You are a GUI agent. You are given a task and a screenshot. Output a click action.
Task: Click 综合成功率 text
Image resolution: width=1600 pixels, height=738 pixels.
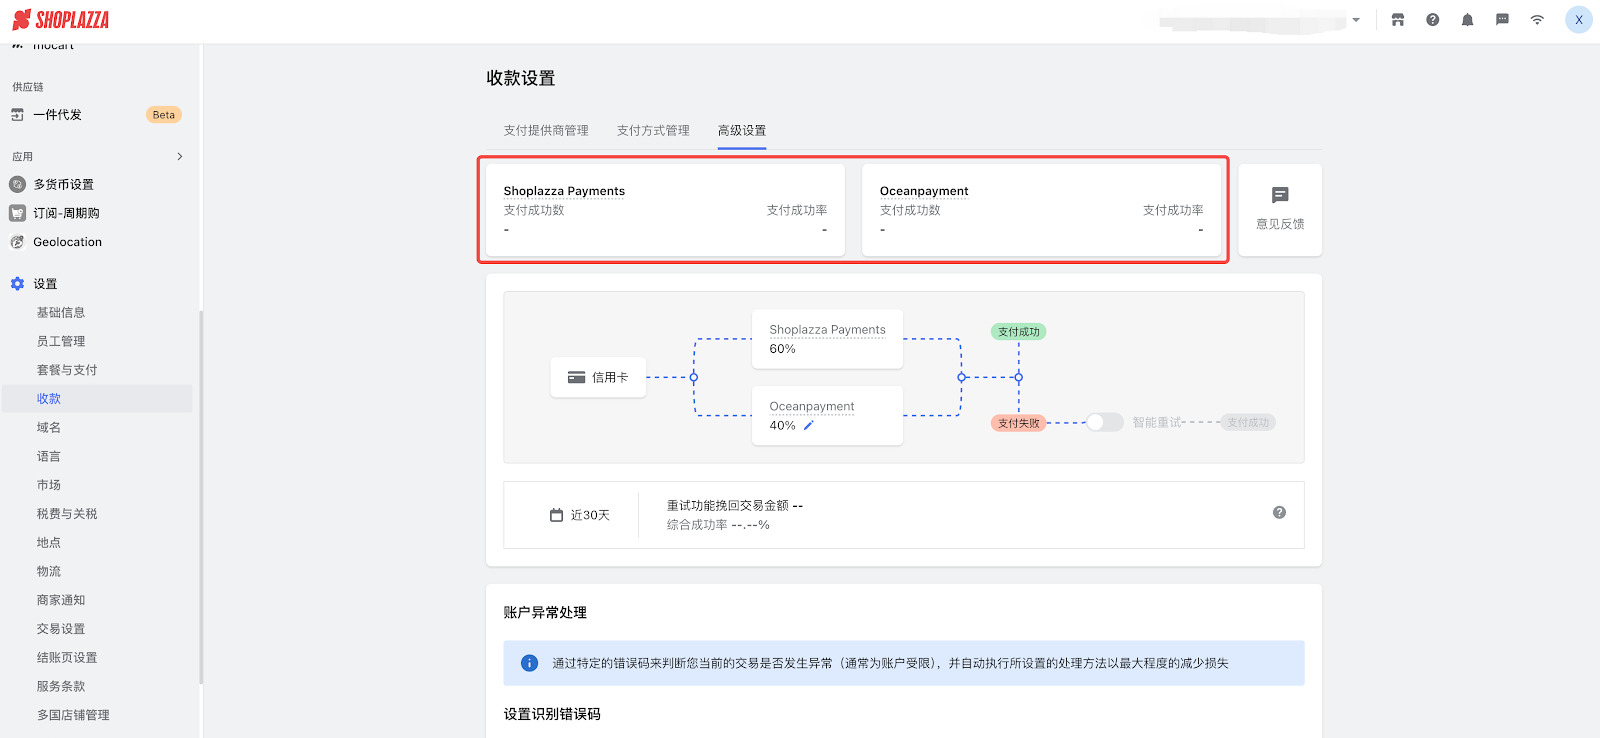coord(697,525)
